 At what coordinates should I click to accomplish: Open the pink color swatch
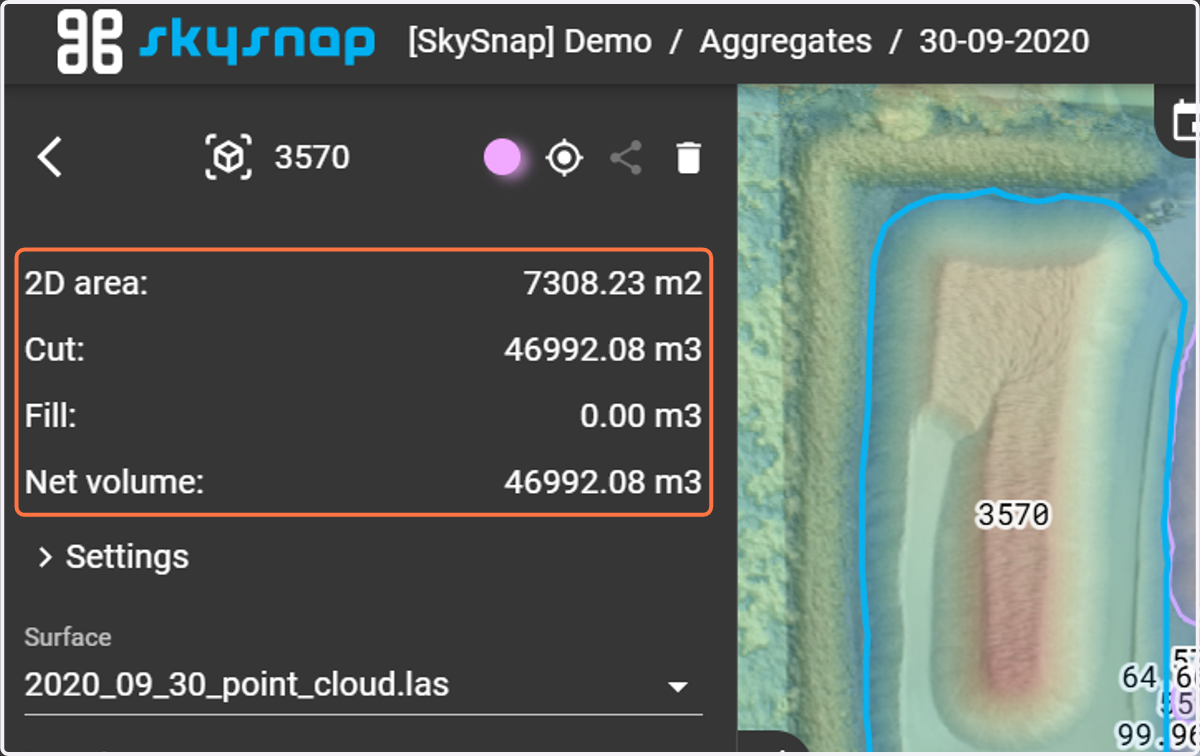(502, 158)
